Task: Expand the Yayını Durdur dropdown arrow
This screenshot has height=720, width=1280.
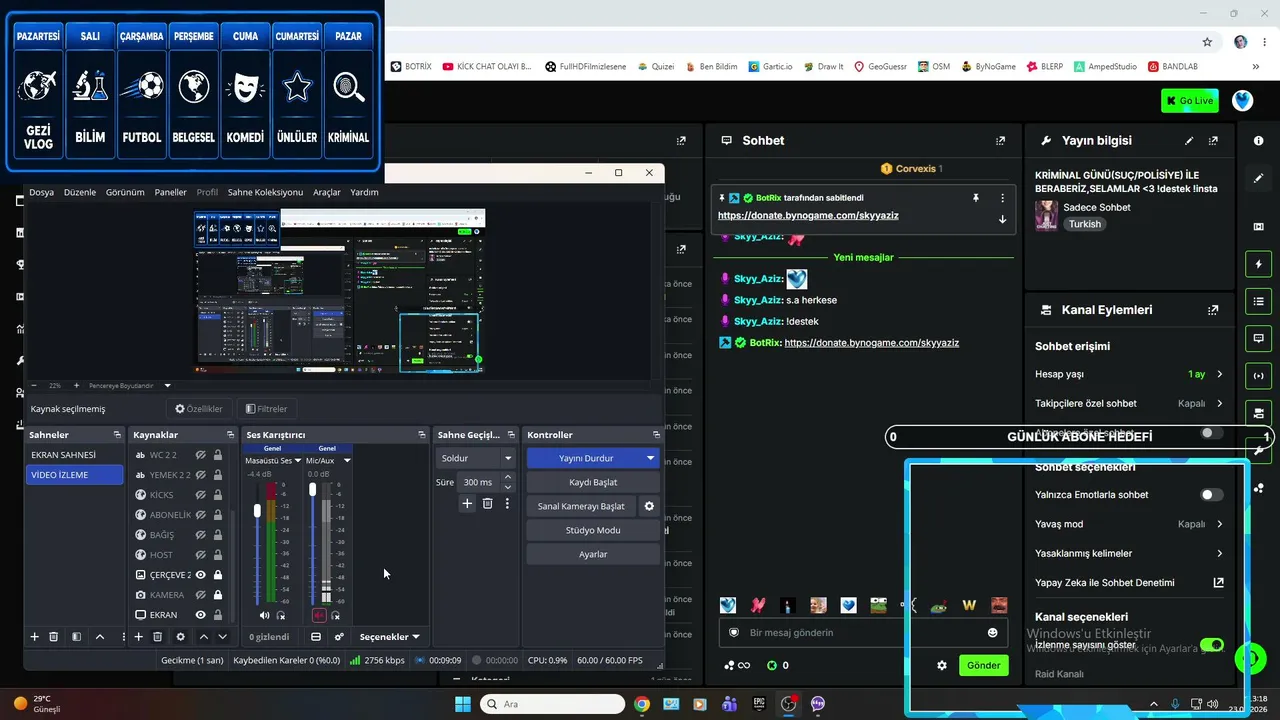Action: [x=651, y=458]
